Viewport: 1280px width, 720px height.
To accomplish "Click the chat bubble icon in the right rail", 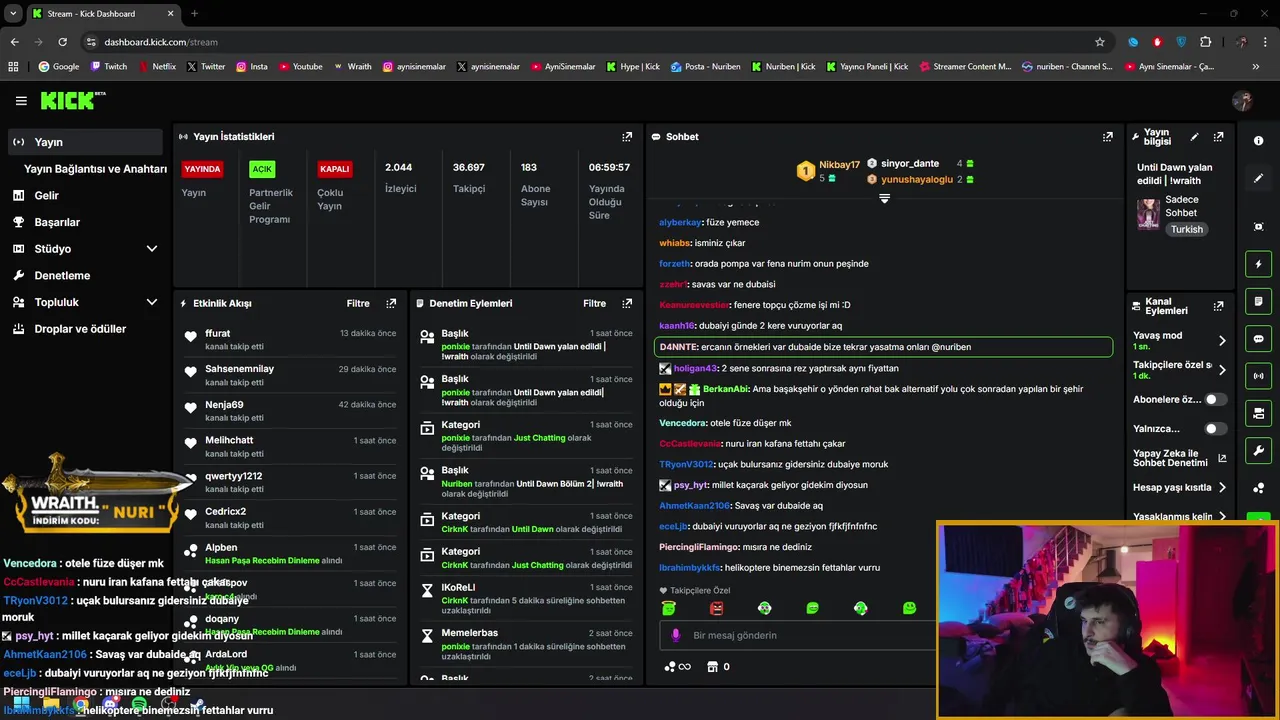I will [x=1258, y=339].
